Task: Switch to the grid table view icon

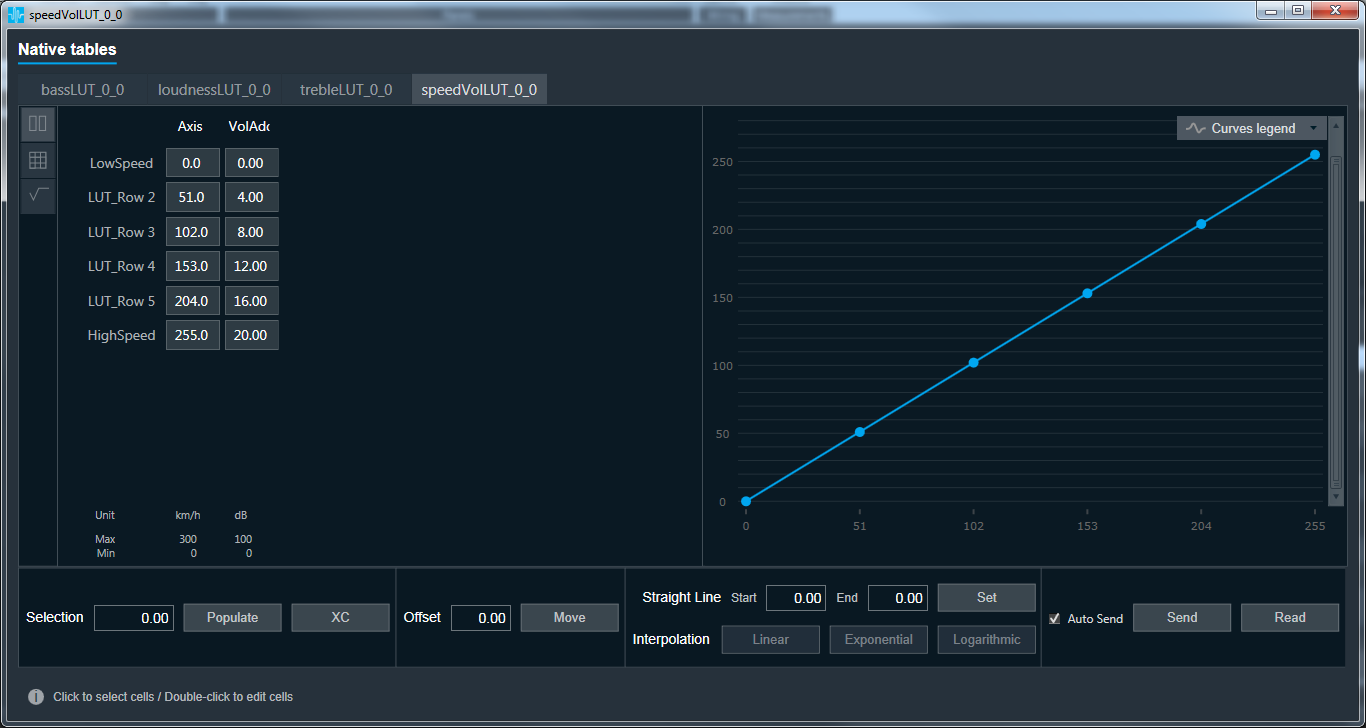Action: coord(38,160)
